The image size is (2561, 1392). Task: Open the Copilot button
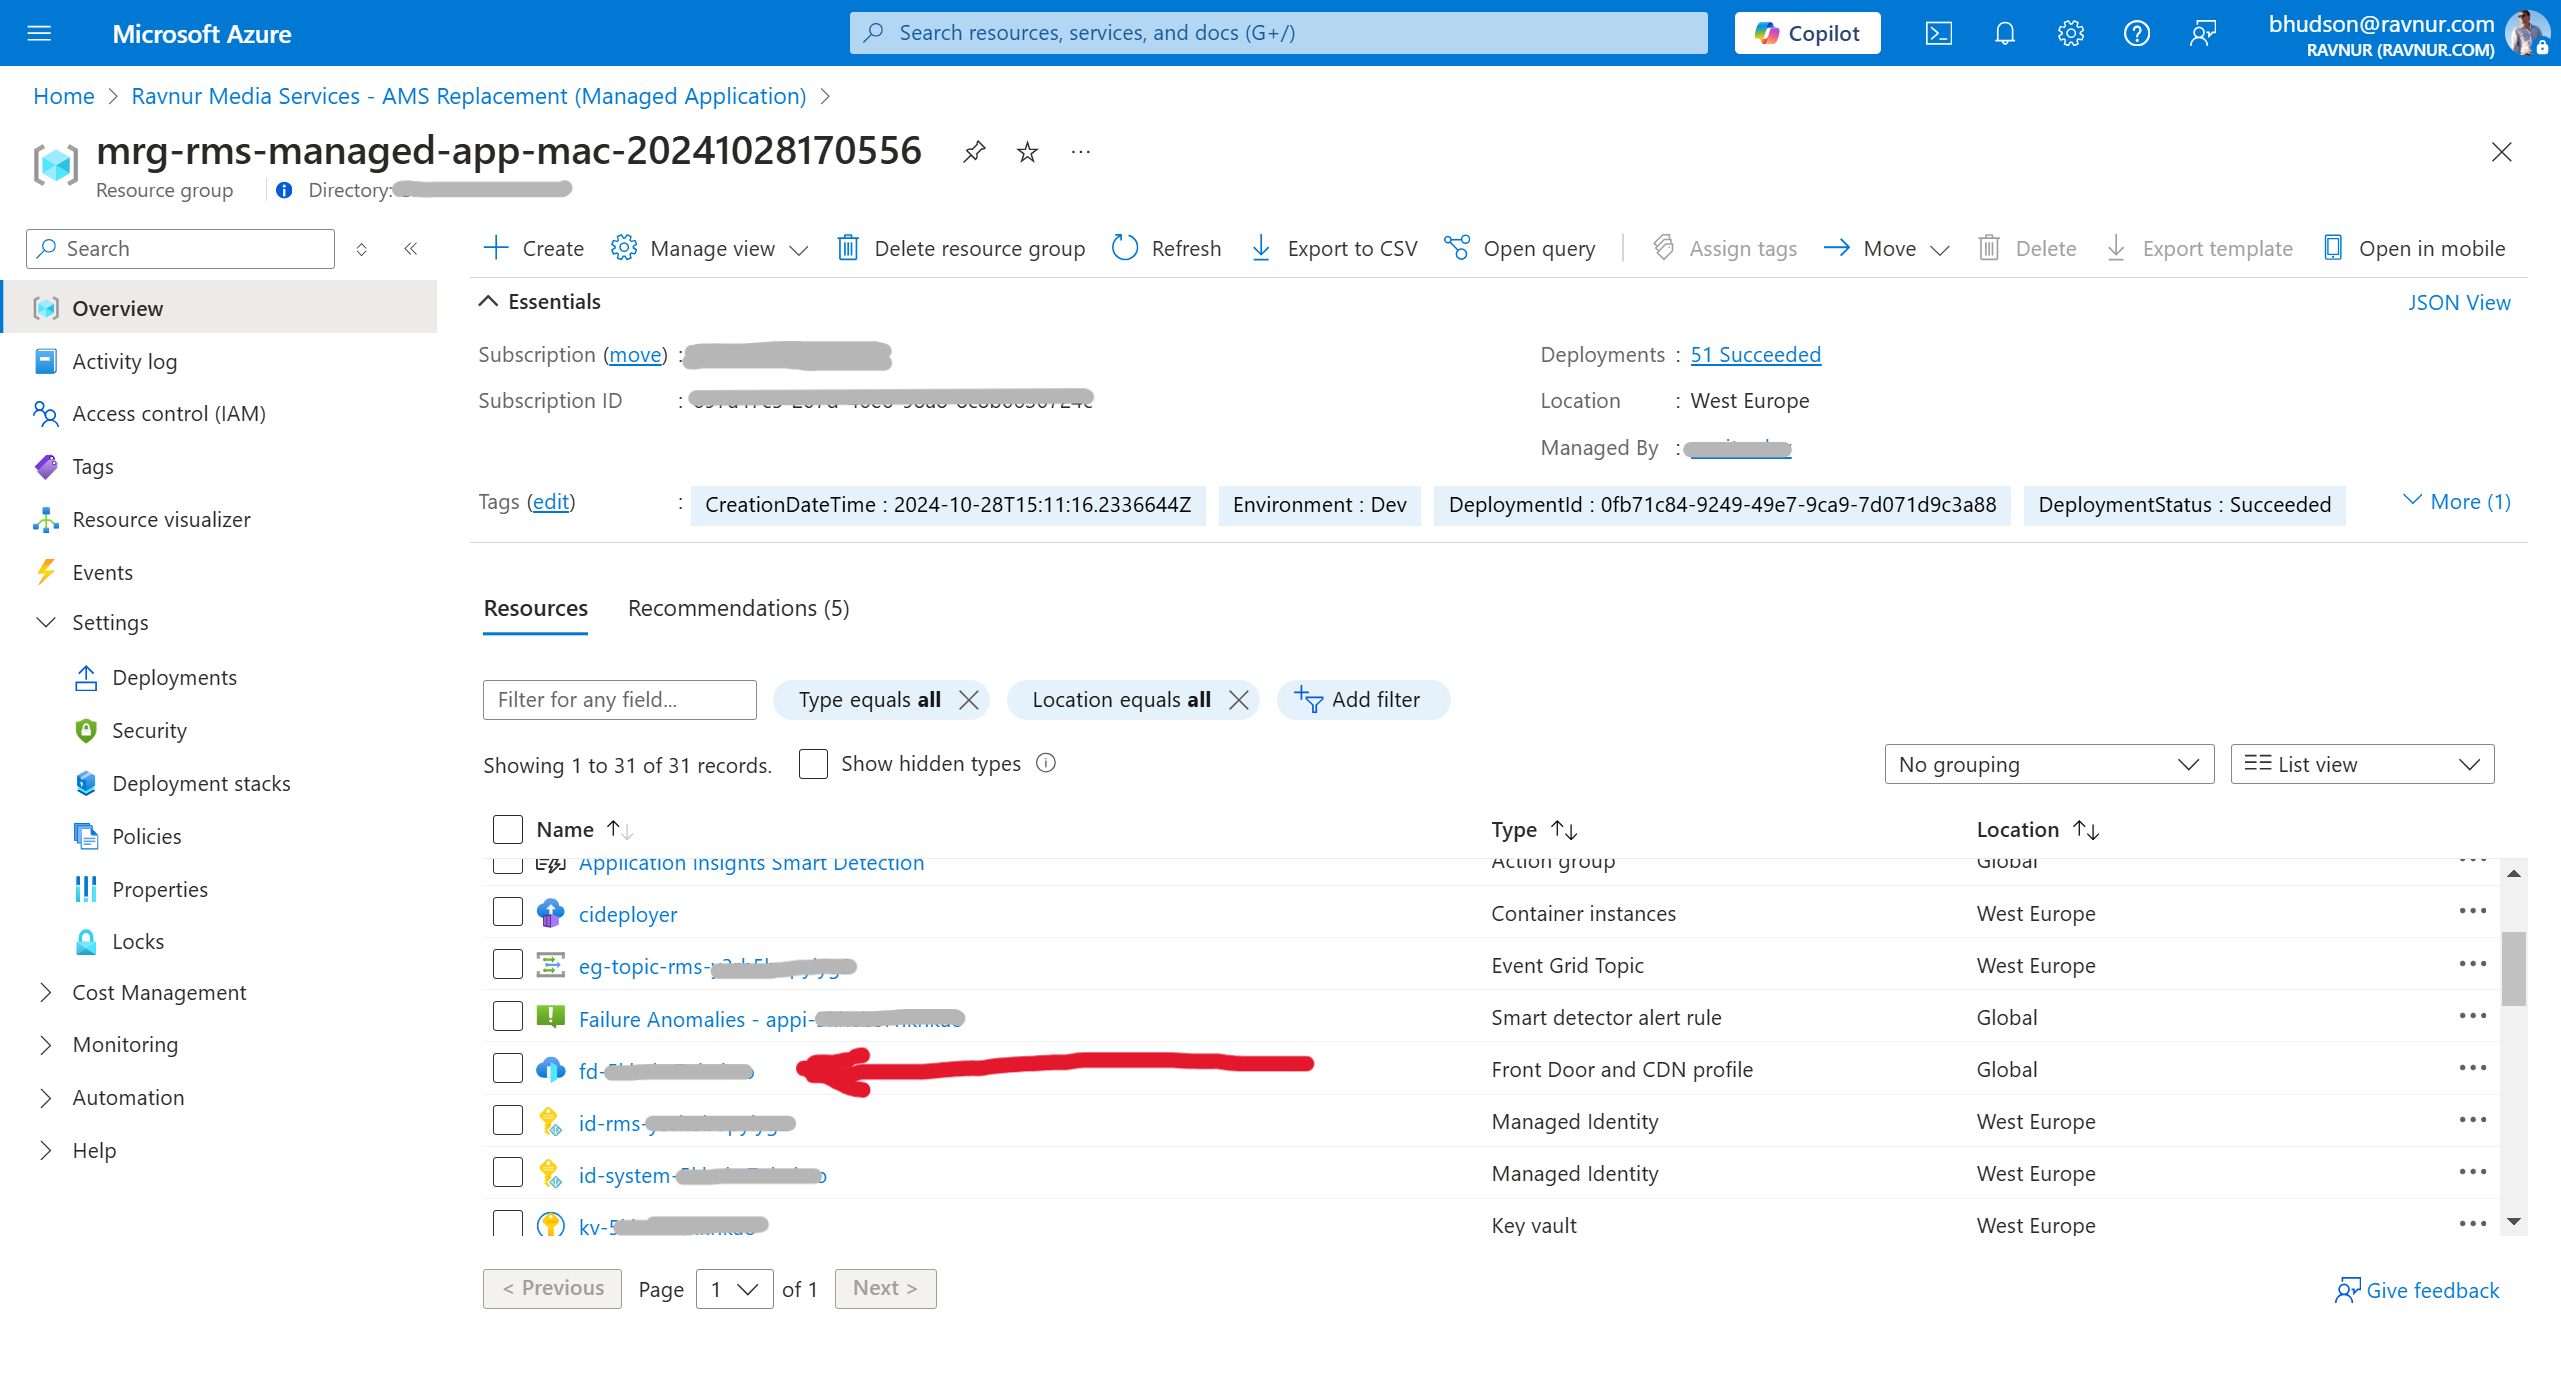coord(1807,33)
